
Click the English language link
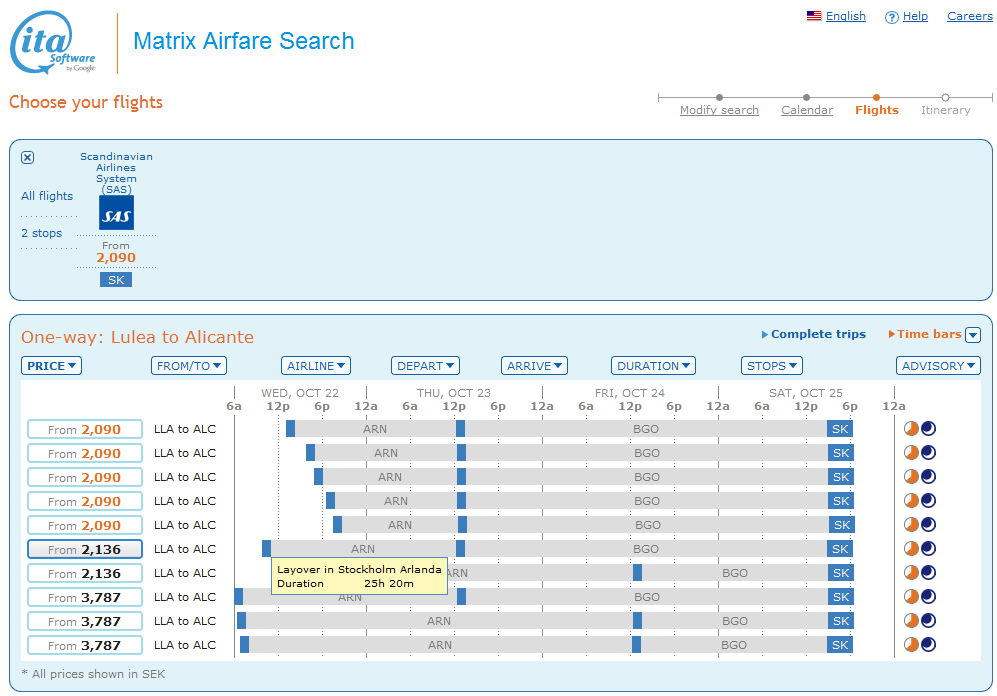[x=846, y=16]
